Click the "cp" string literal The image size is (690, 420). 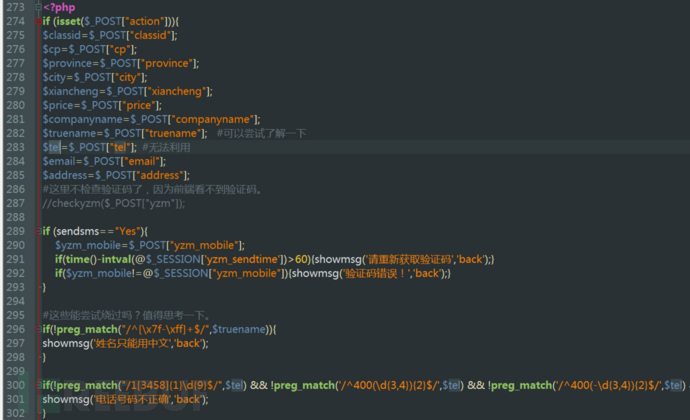pyautogui.click(x=120, y=49)
